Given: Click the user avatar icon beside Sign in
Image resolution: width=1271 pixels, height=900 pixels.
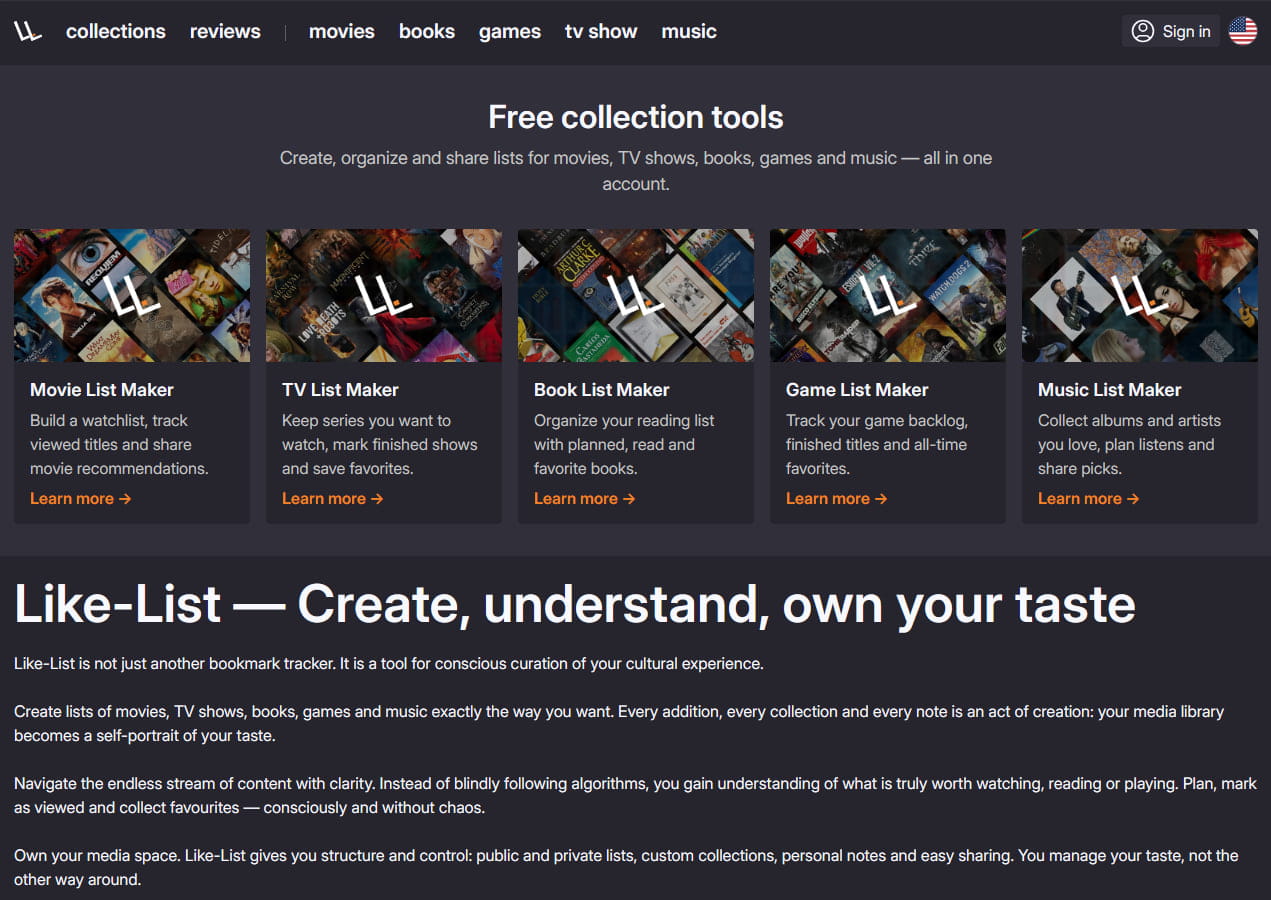Looking at the screenshot, I should coord(1143,31).
